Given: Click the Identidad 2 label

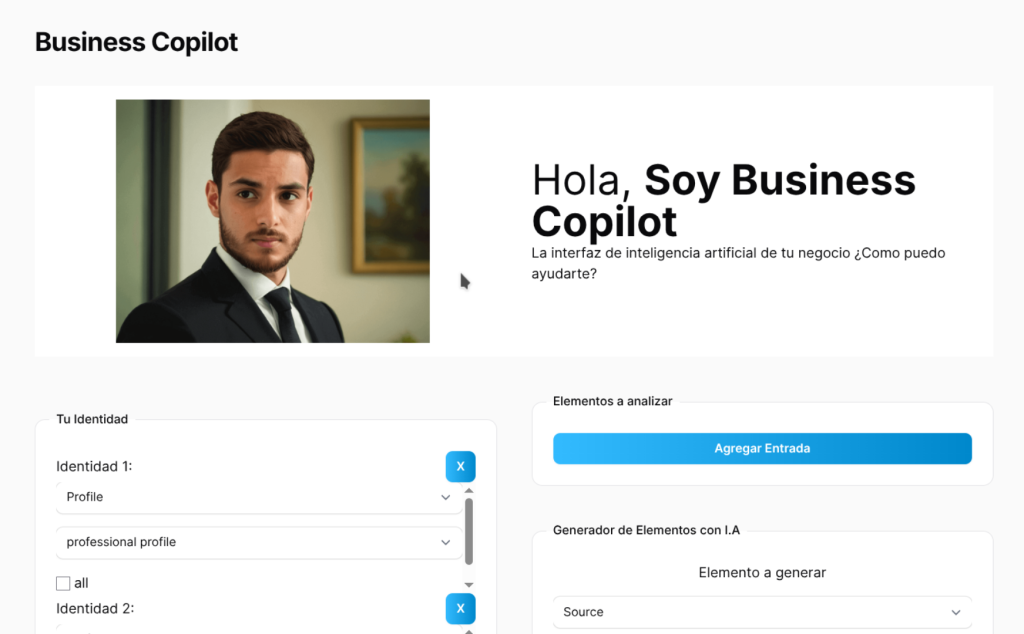Looking at the screenshot, I should [x=95, y=609].
